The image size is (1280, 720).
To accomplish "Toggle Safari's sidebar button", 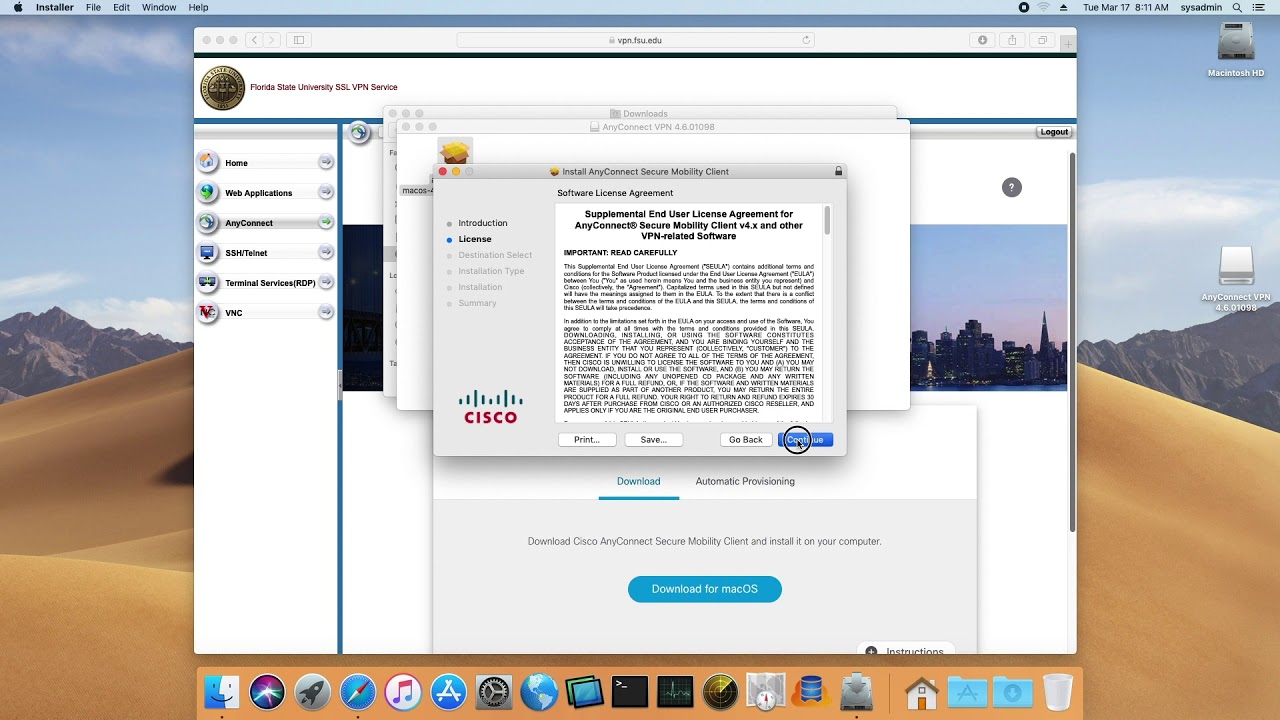I will [298, 40].
